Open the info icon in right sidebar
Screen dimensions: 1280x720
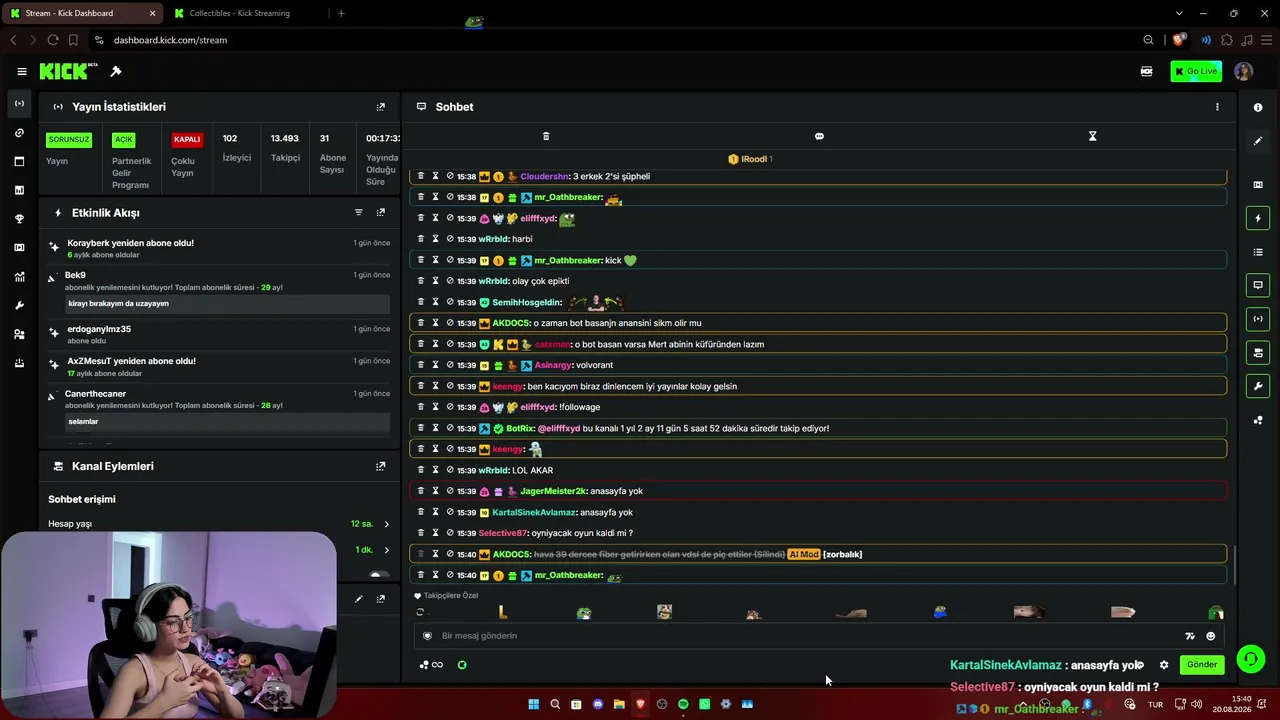coord(1258,107)
